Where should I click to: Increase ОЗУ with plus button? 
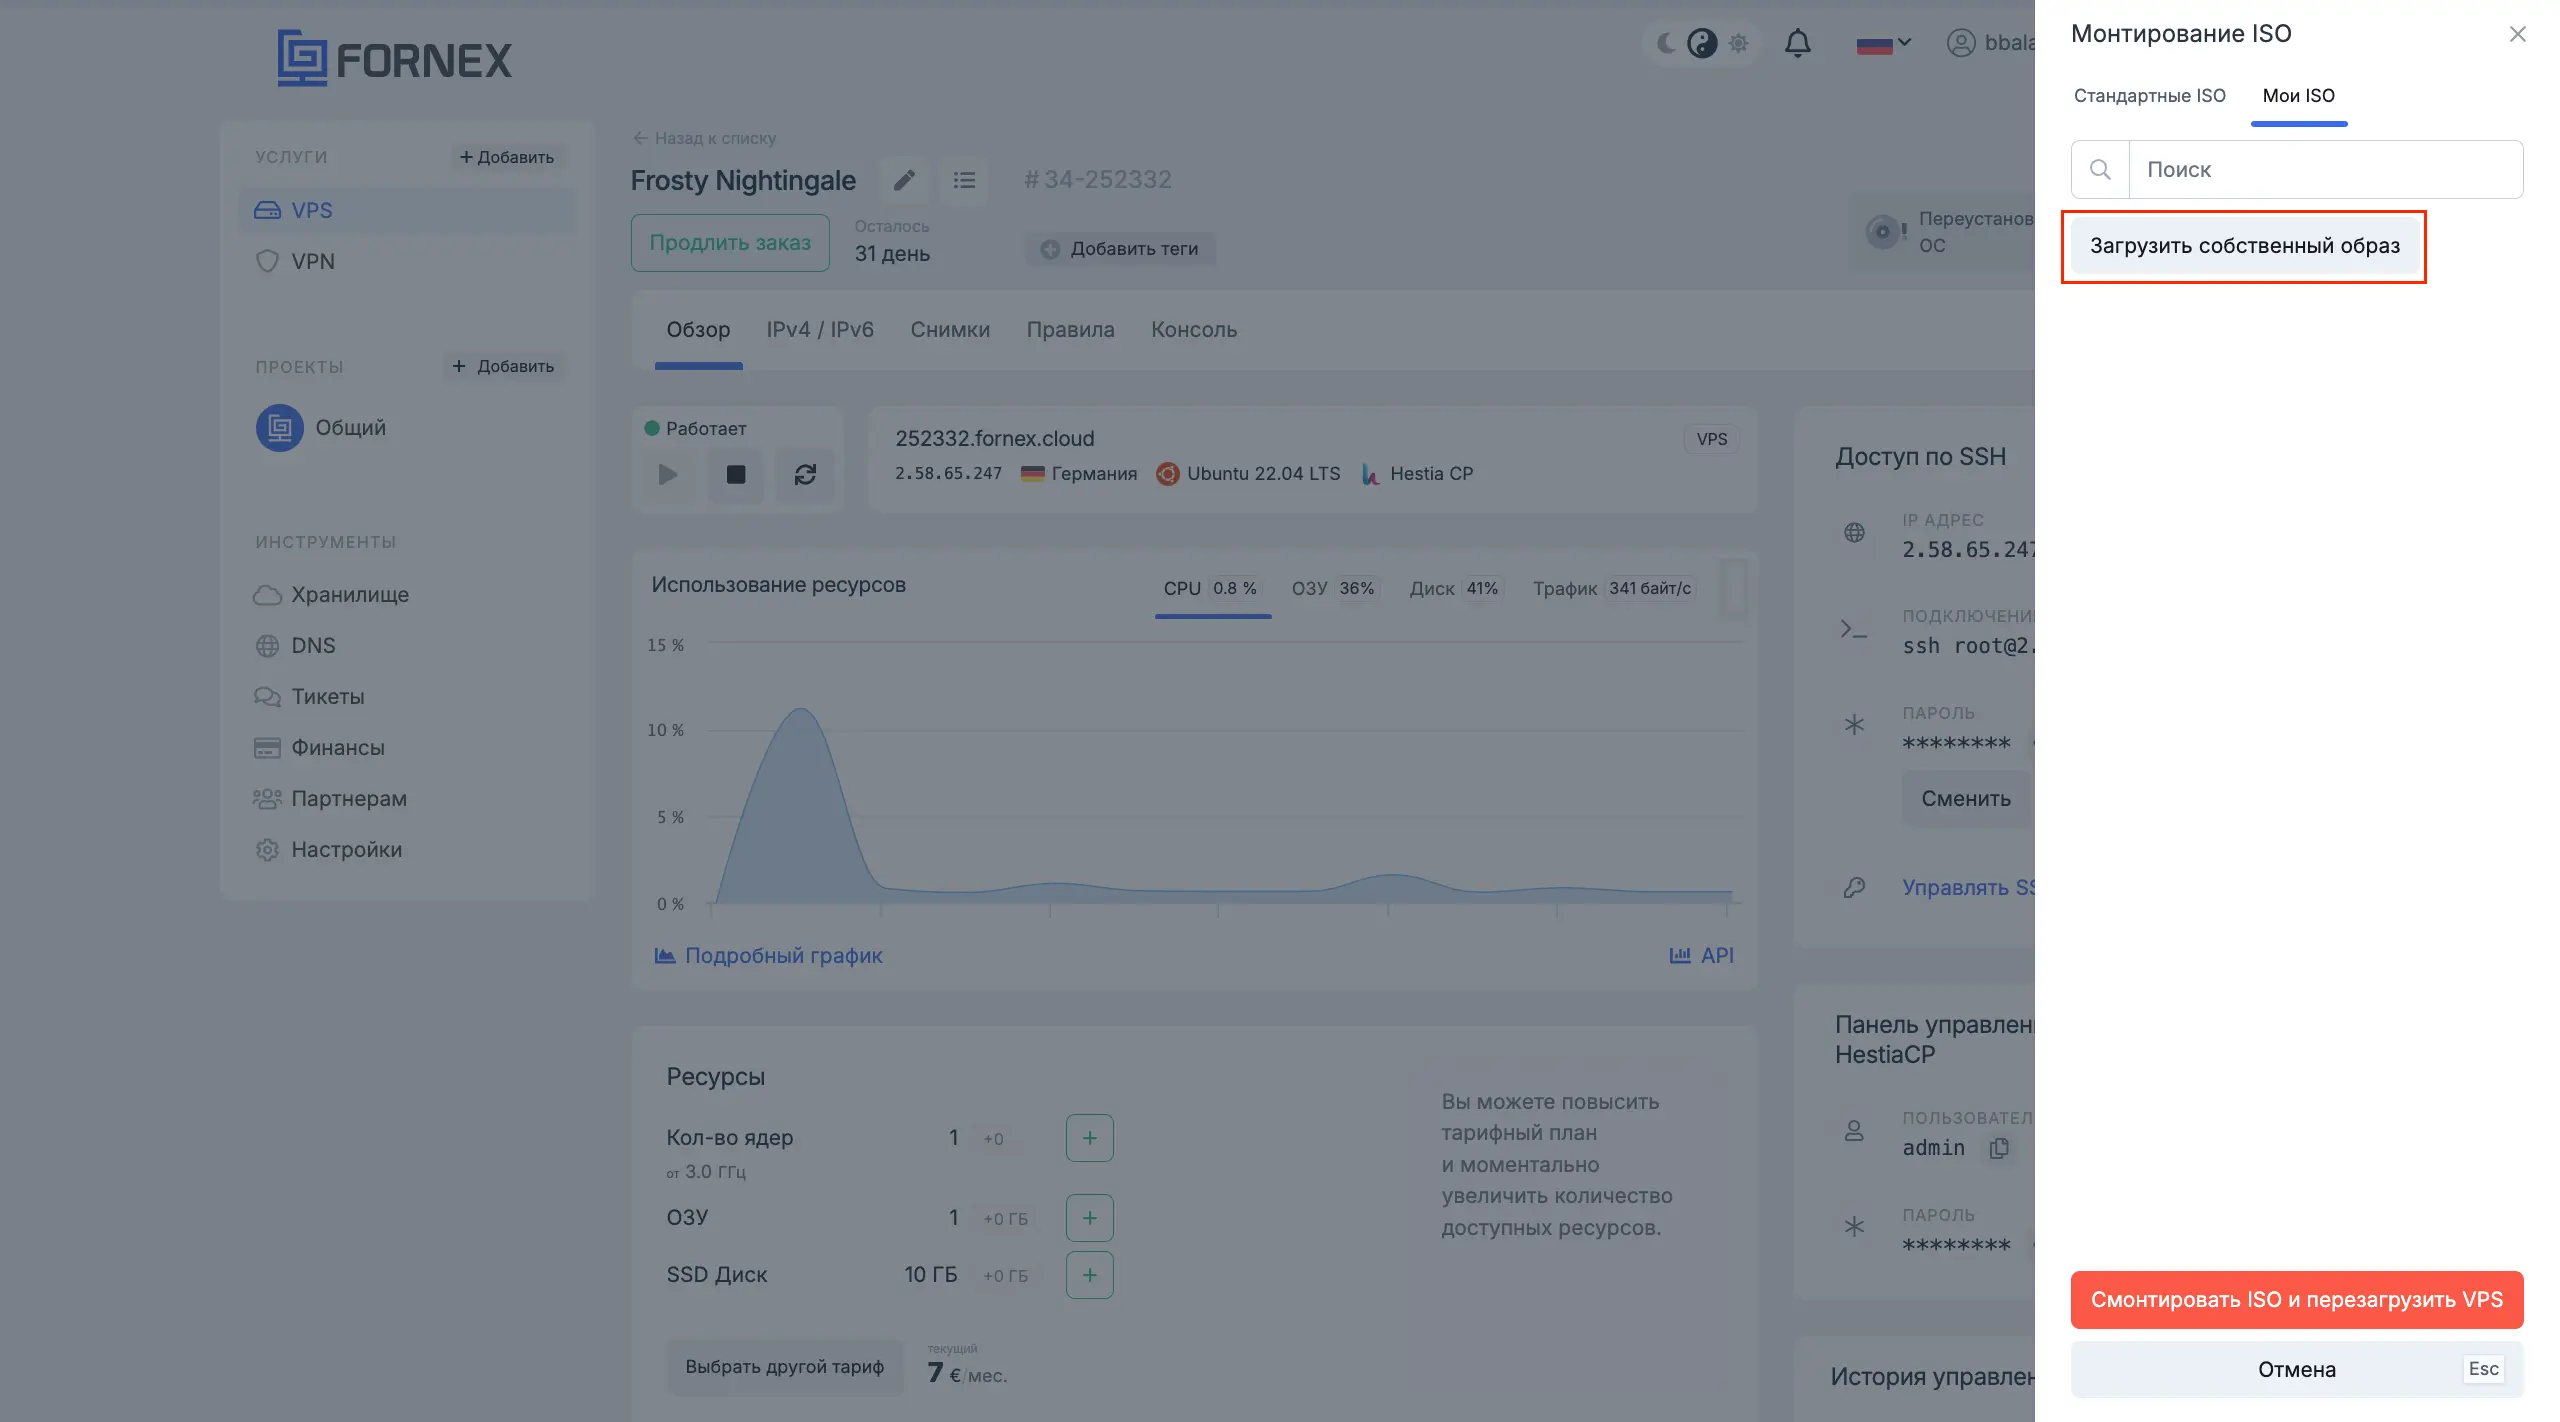(x=1090, y=1218)
